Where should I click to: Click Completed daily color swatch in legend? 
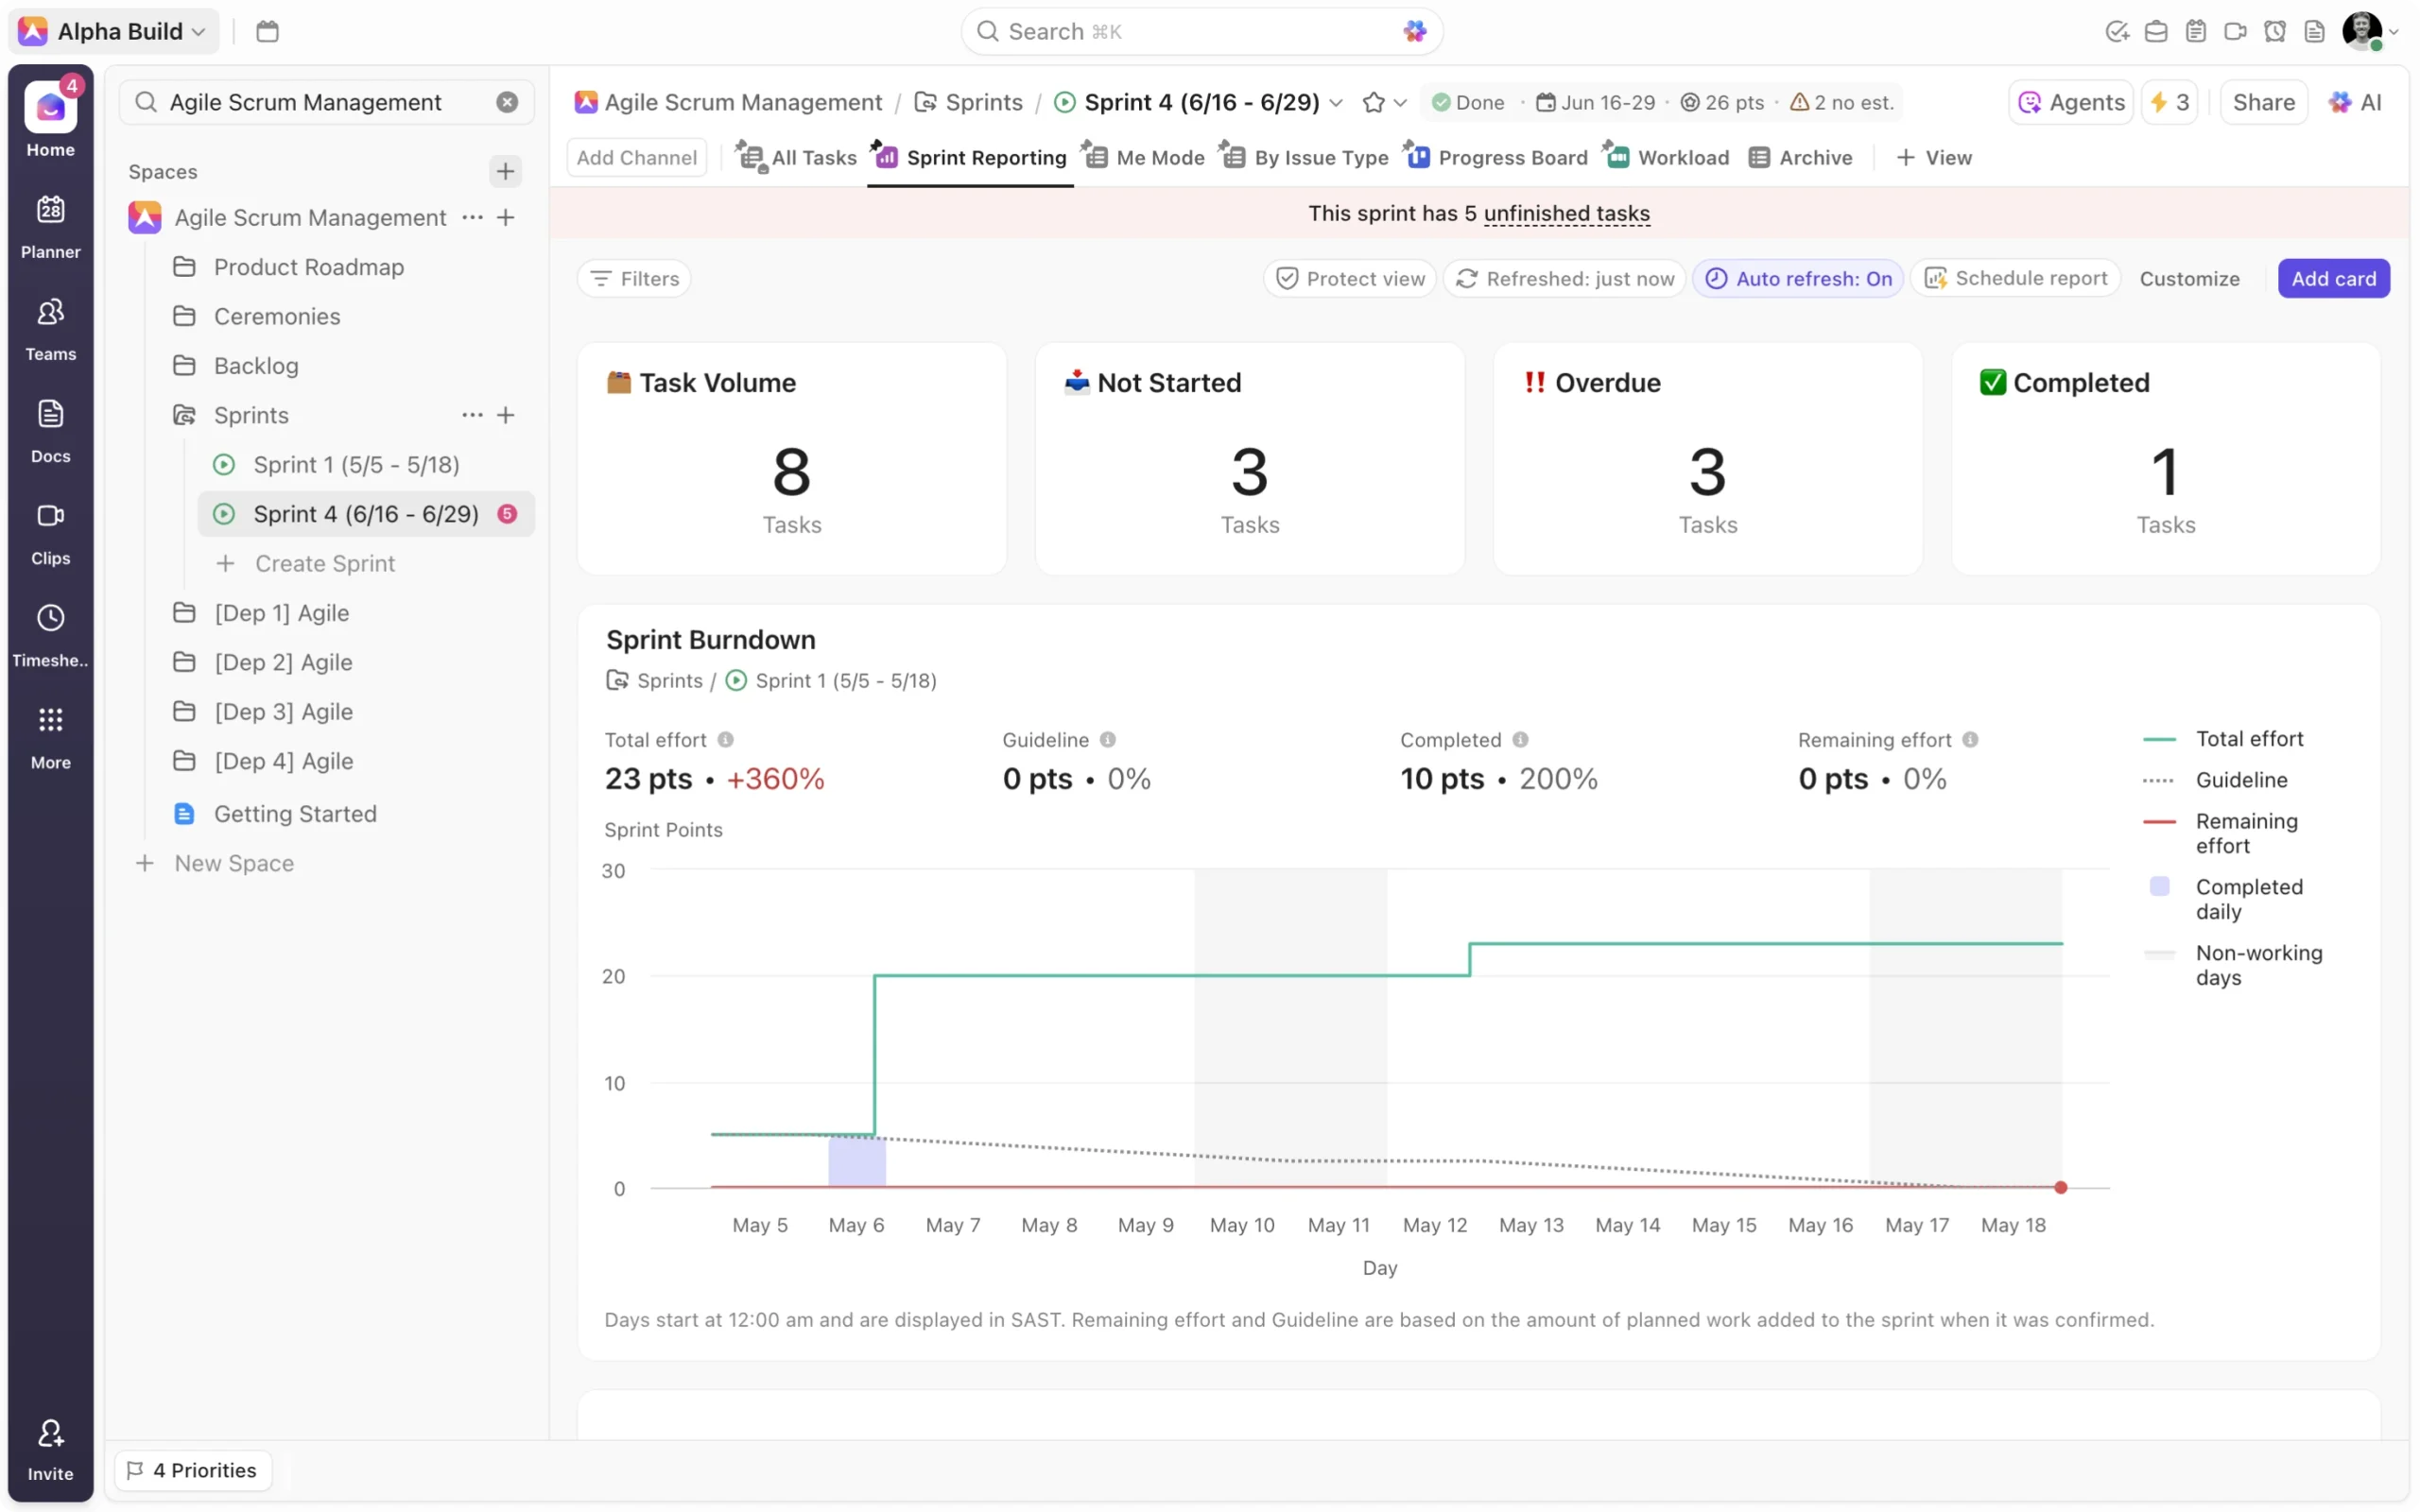[x=2159, y=886]
